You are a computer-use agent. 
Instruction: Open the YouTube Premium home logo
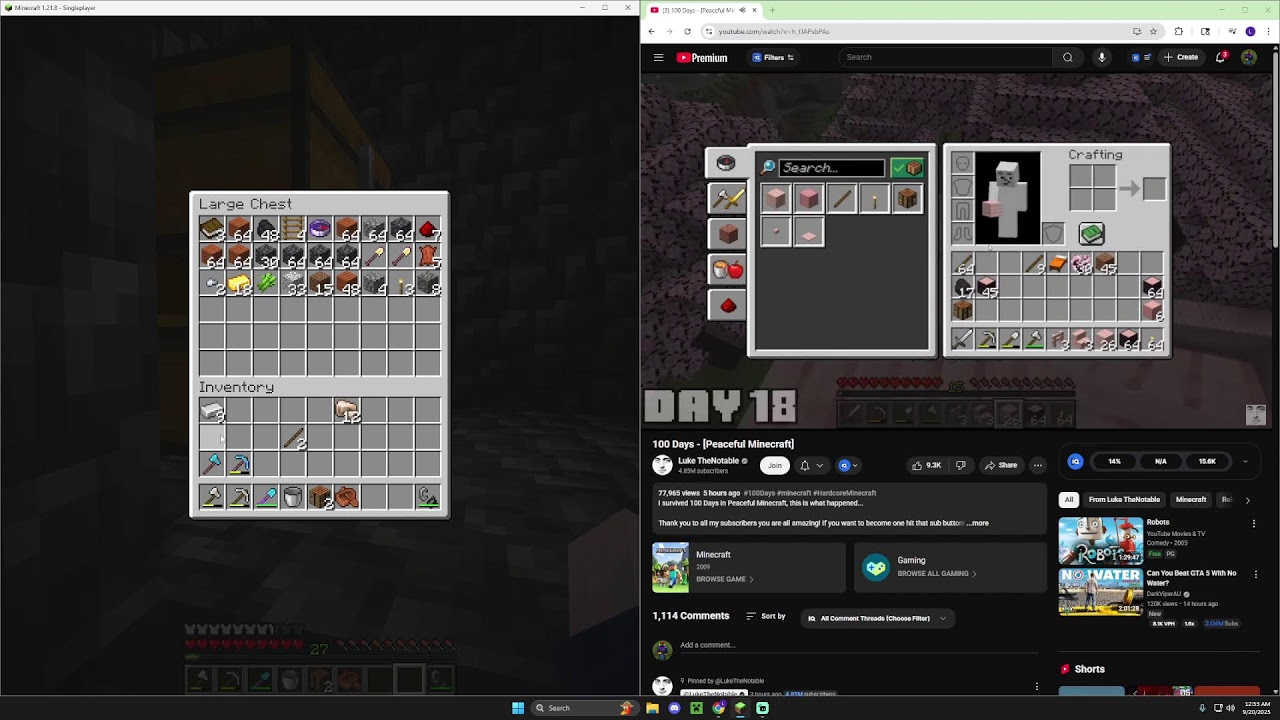(x=702, y=57)
